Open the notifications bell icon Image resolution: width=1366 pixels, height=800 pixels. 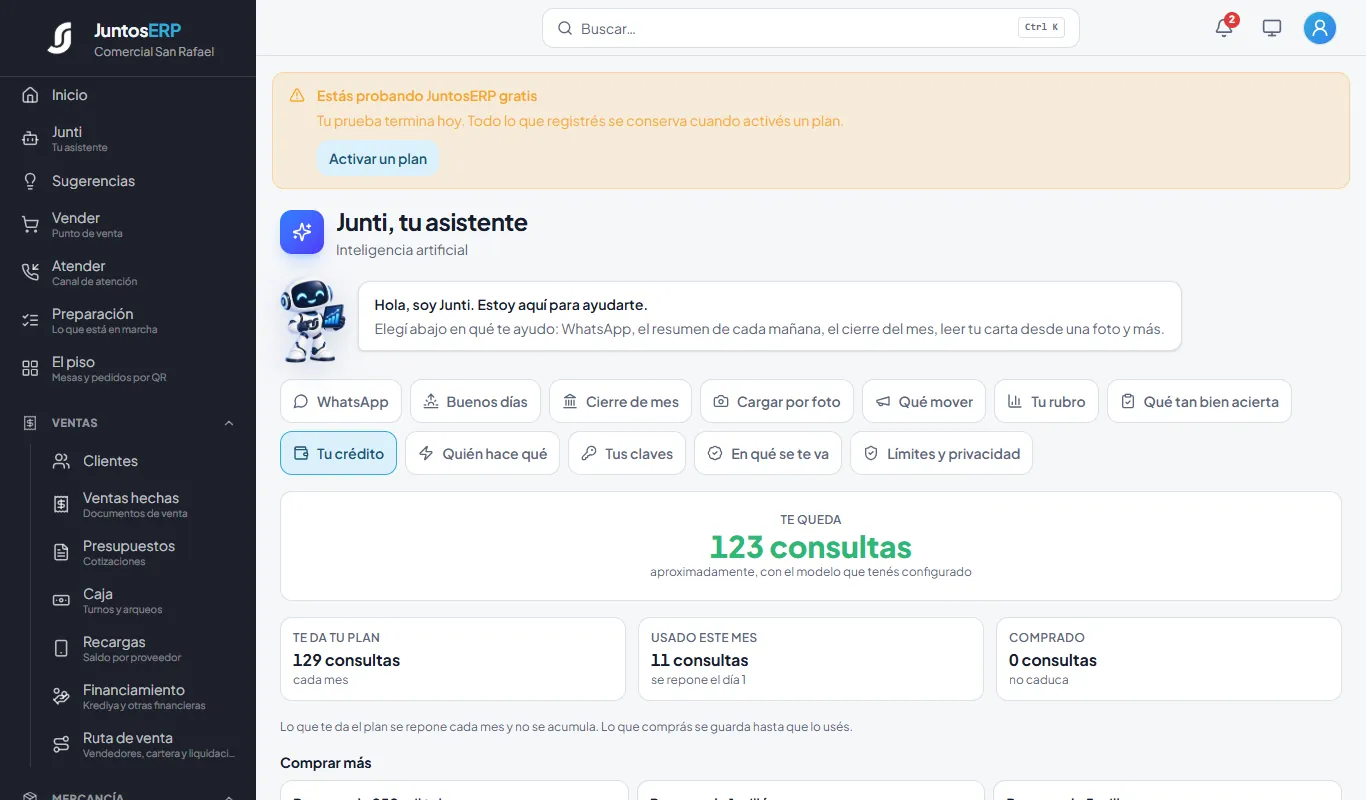click(1224, 28)
